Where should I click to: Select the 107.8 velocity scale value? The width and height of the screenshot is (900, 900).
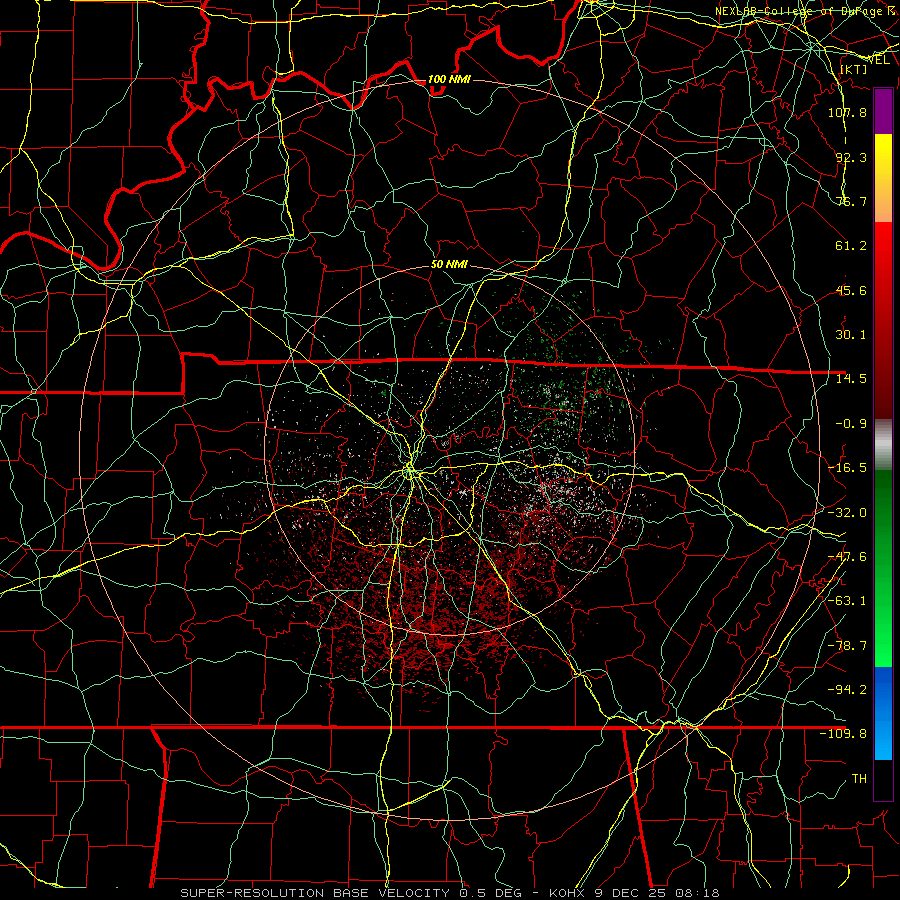coord(847,112)
